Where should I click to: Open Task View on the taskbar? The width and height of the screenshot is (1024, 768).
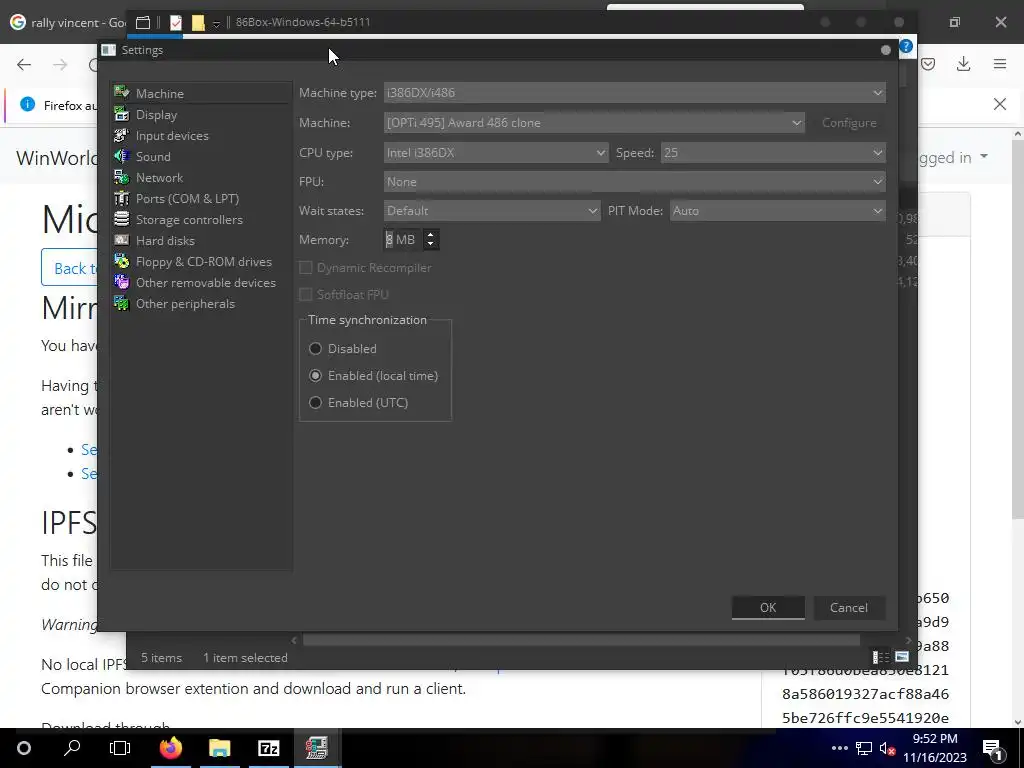[120, 748]
